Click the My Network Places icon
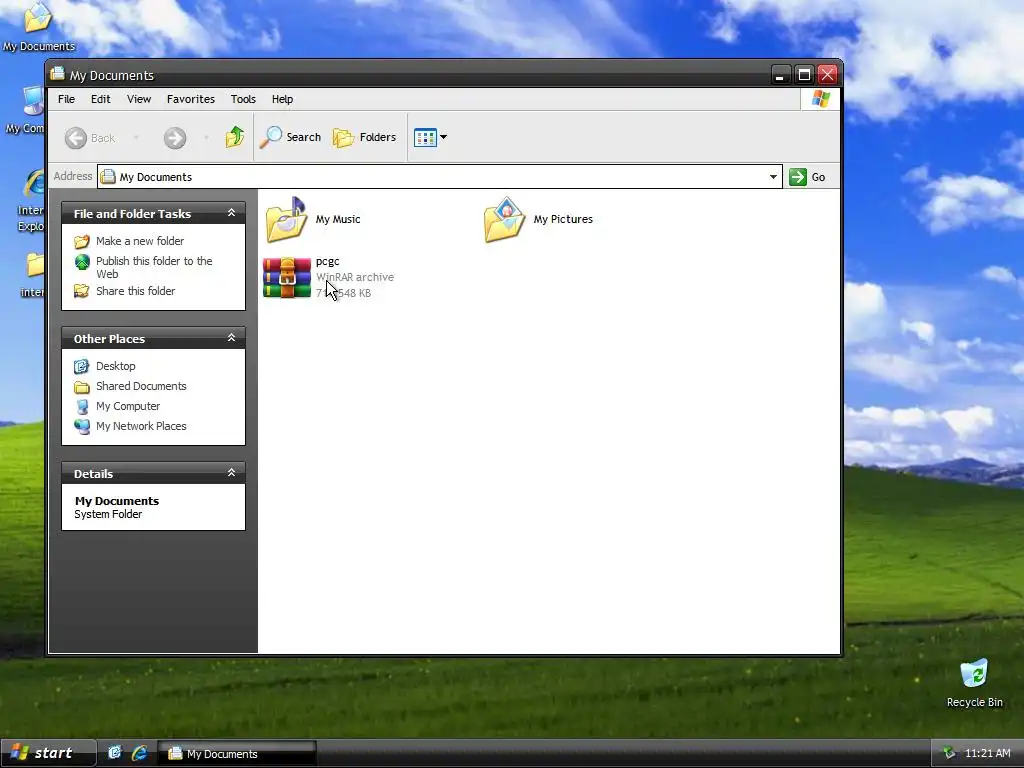 [x=82, y=426]
